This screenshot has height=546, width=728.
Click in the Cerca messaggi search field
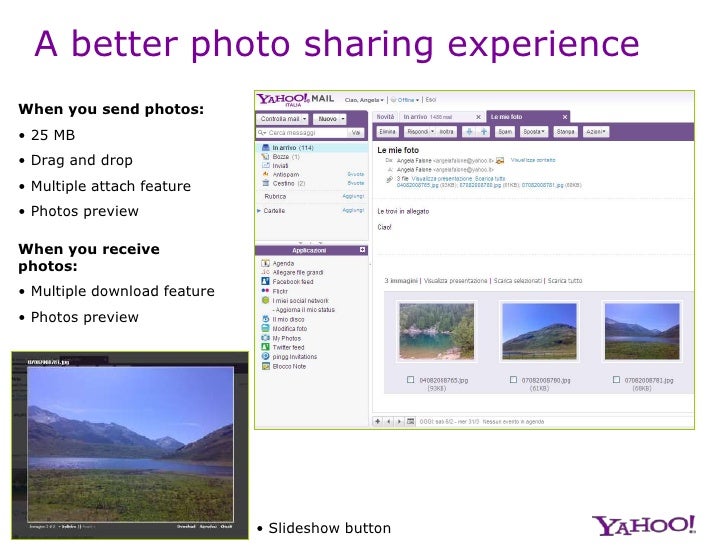pos(307,133)
